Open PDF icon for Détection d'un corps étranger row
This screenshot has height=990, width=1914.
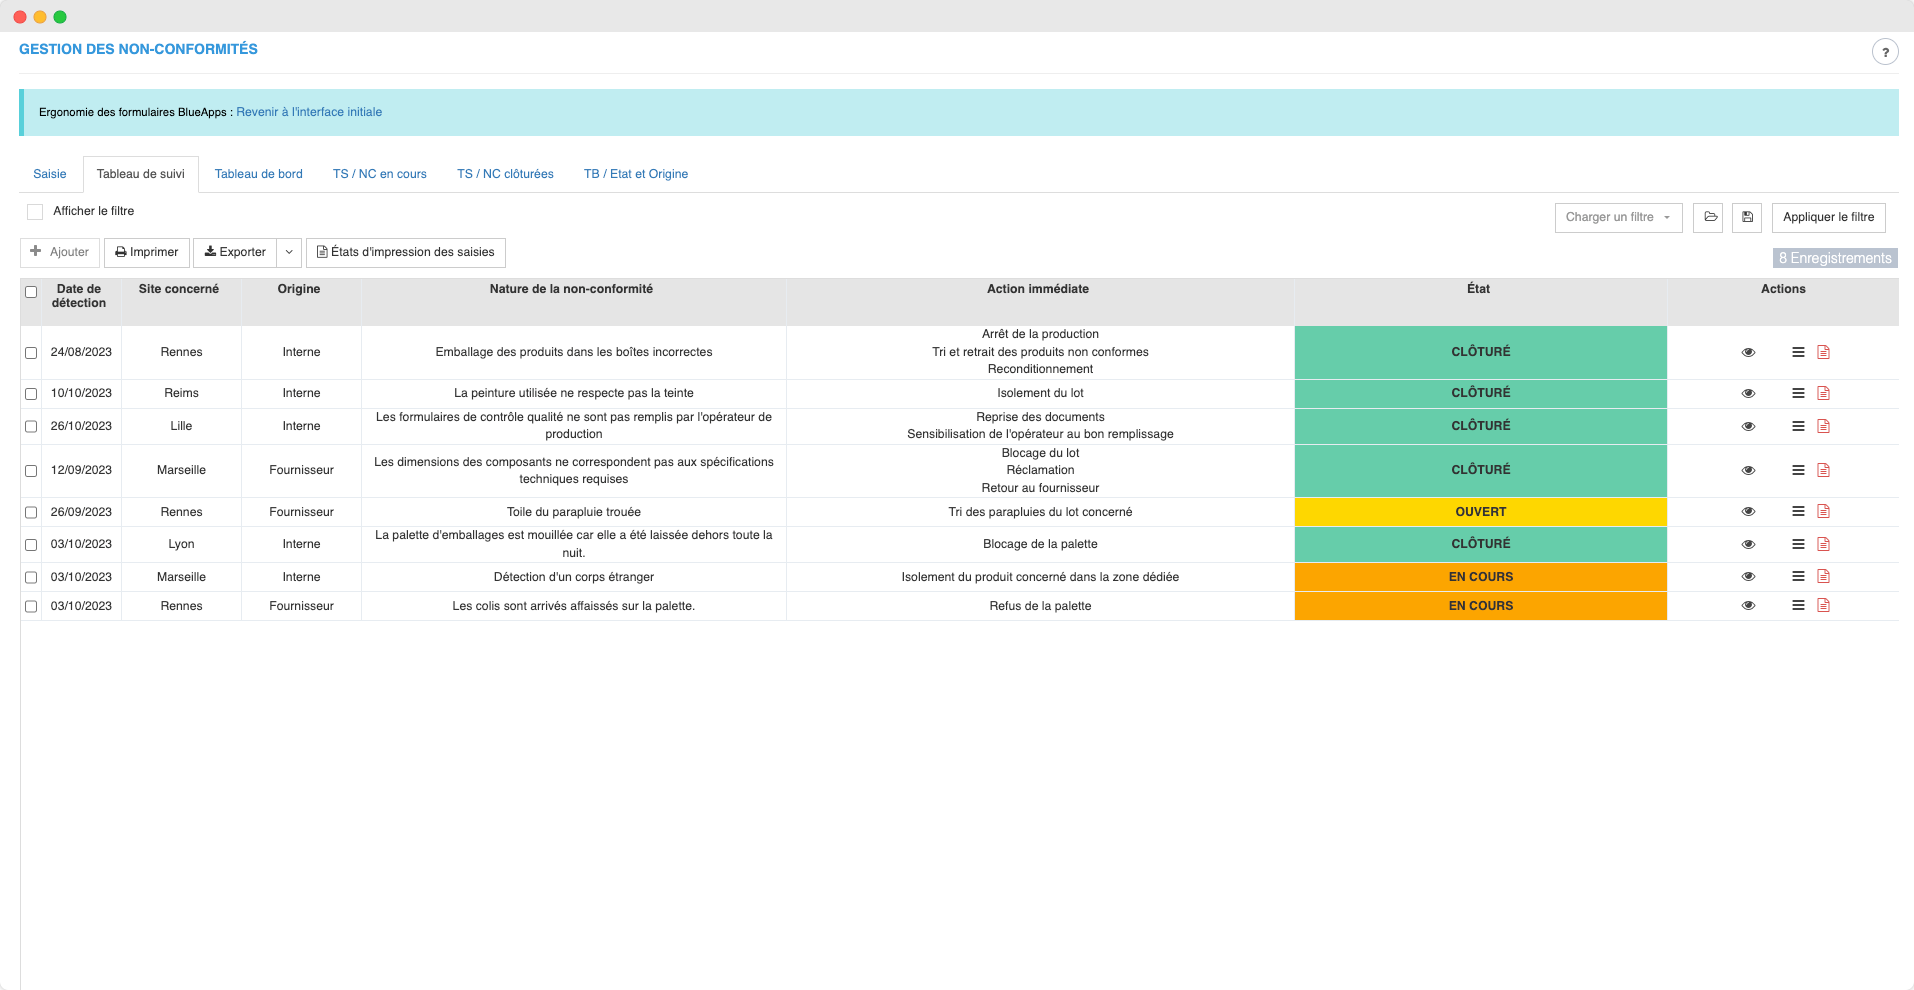point(1823,576)
